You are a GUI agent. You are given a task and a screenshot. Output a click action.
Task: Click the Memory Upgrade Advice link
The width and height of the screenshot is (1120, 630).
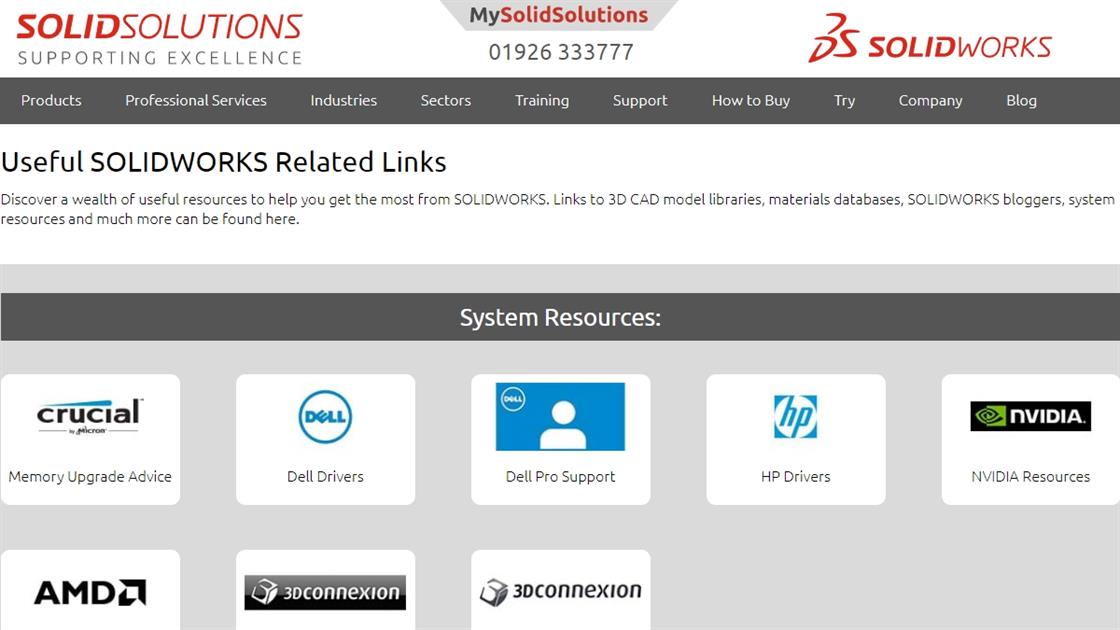click(90, 476)
